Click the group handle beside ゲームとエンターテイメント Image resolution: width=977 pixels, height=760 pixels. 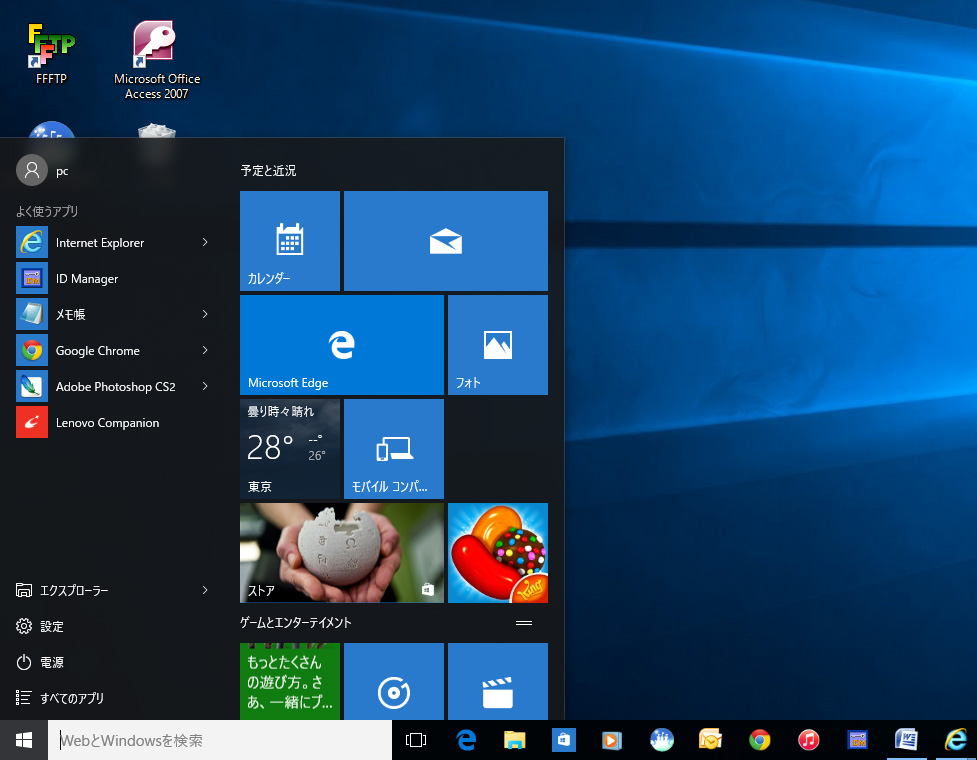524,623
